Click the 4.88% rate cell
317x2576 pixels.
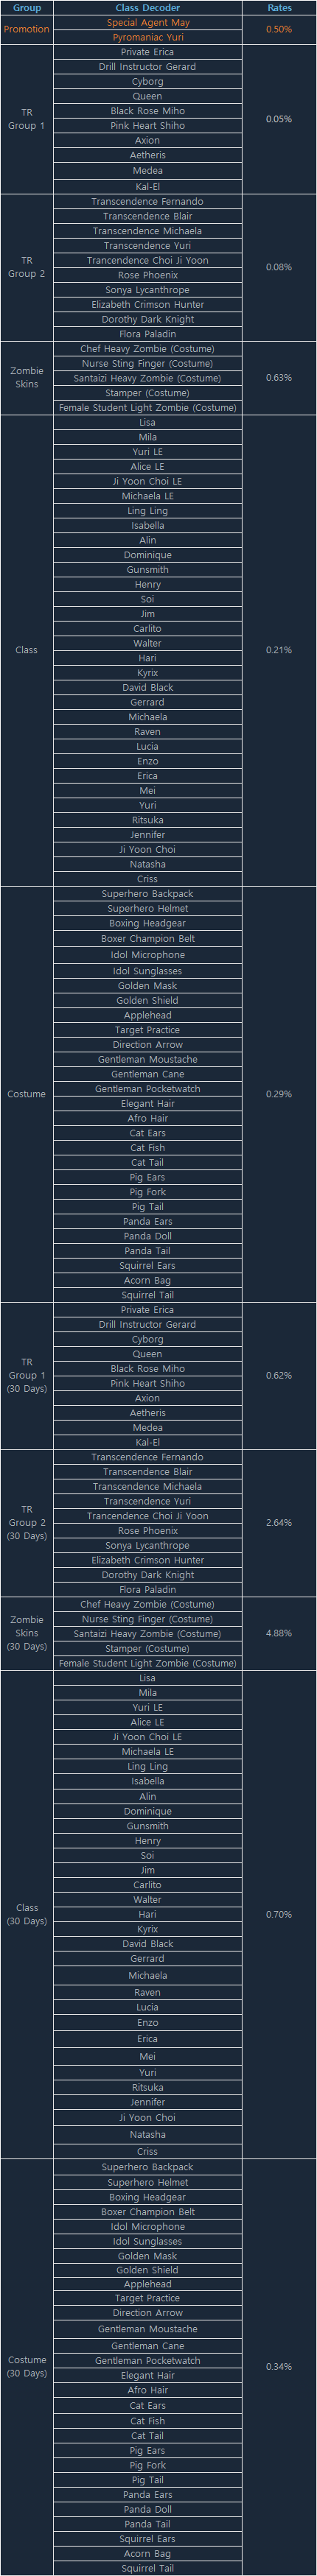point(279,1633)
